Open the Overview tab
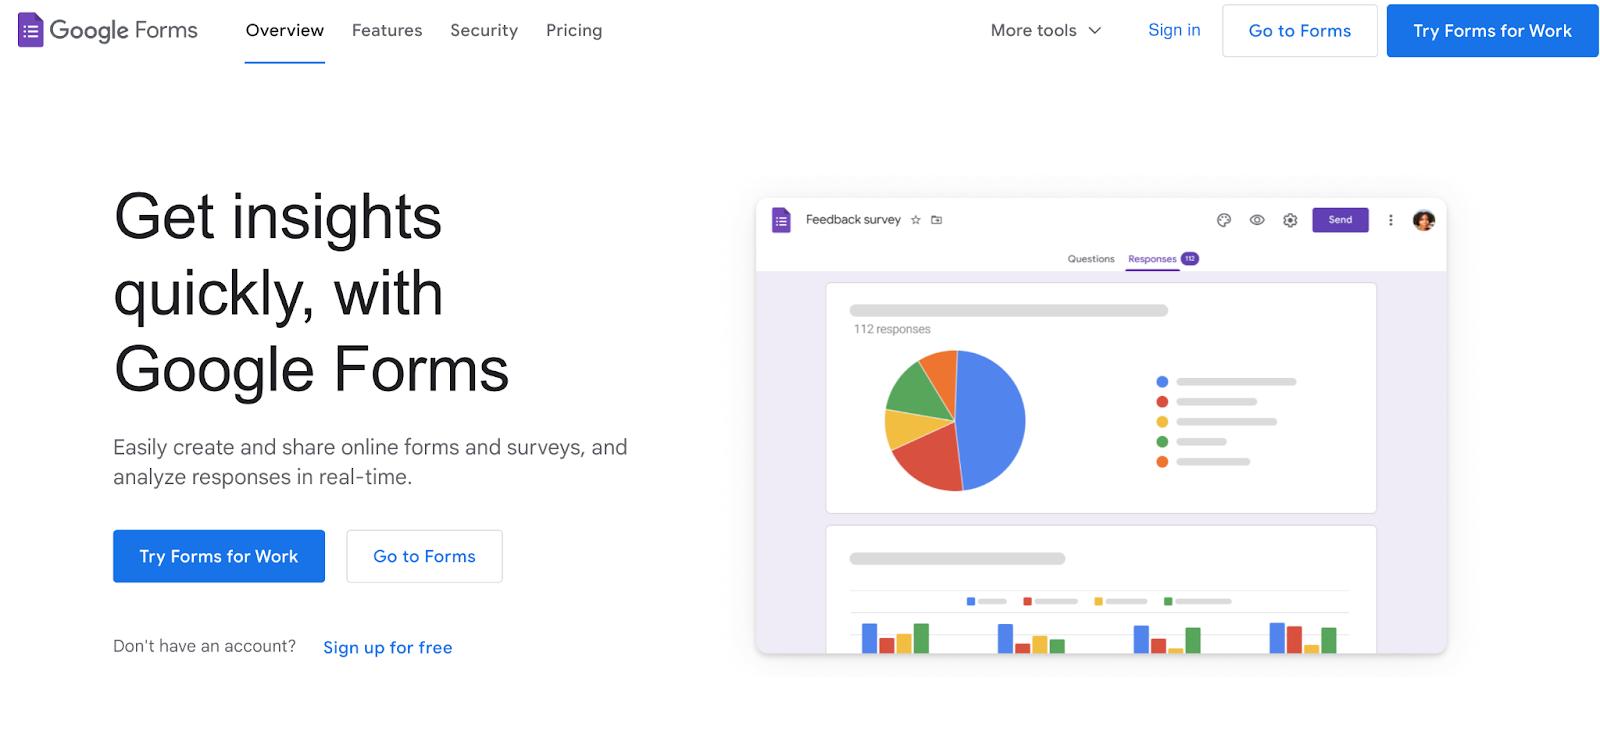Screen dimensions: 1600x756 [285, 30]
